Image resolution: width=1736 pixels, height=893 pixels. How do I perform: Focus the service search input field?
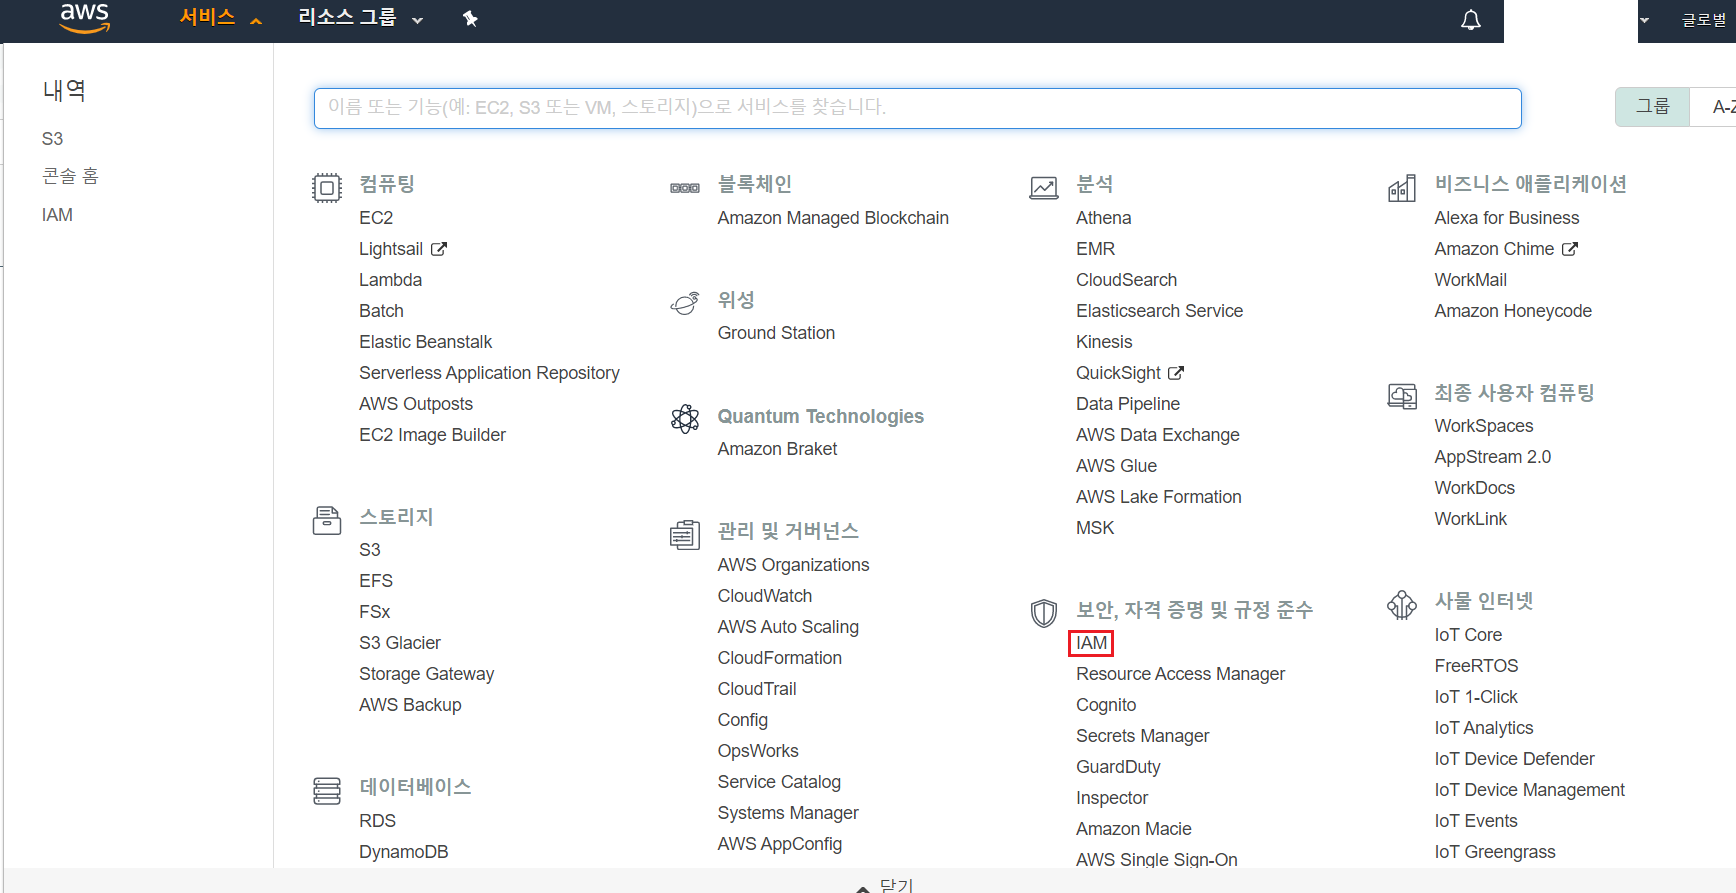918,108
